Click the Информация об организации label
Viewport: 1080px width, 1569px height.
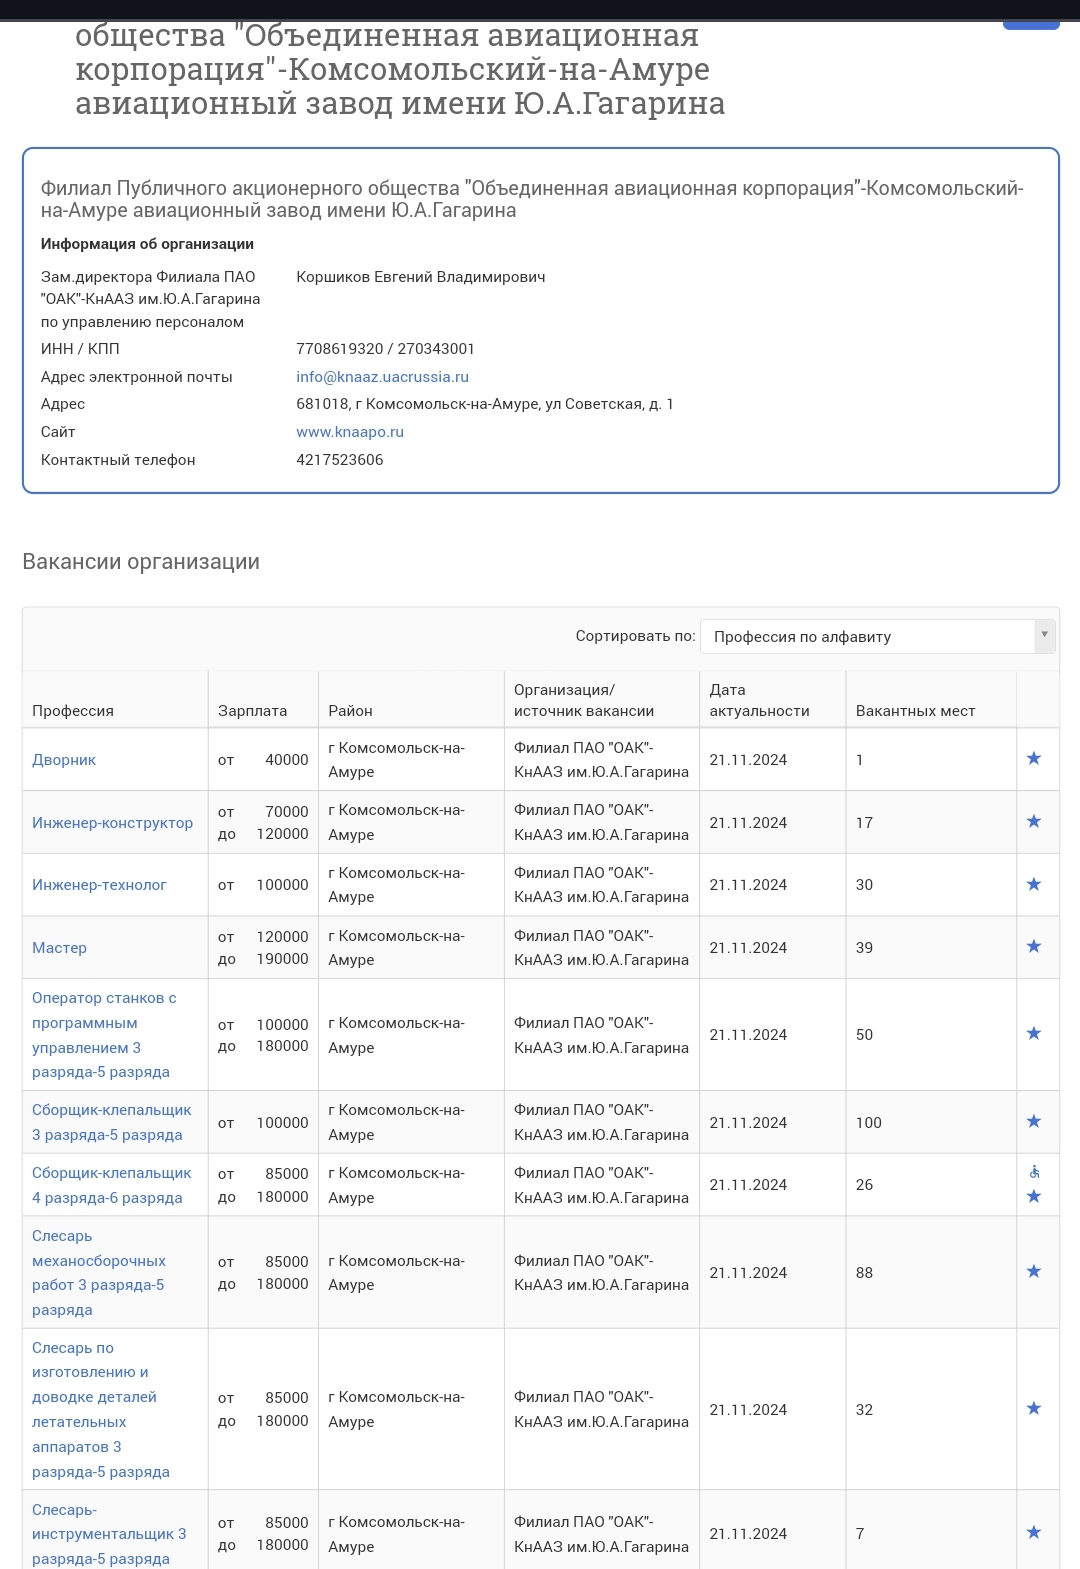(x=147, y=244)
